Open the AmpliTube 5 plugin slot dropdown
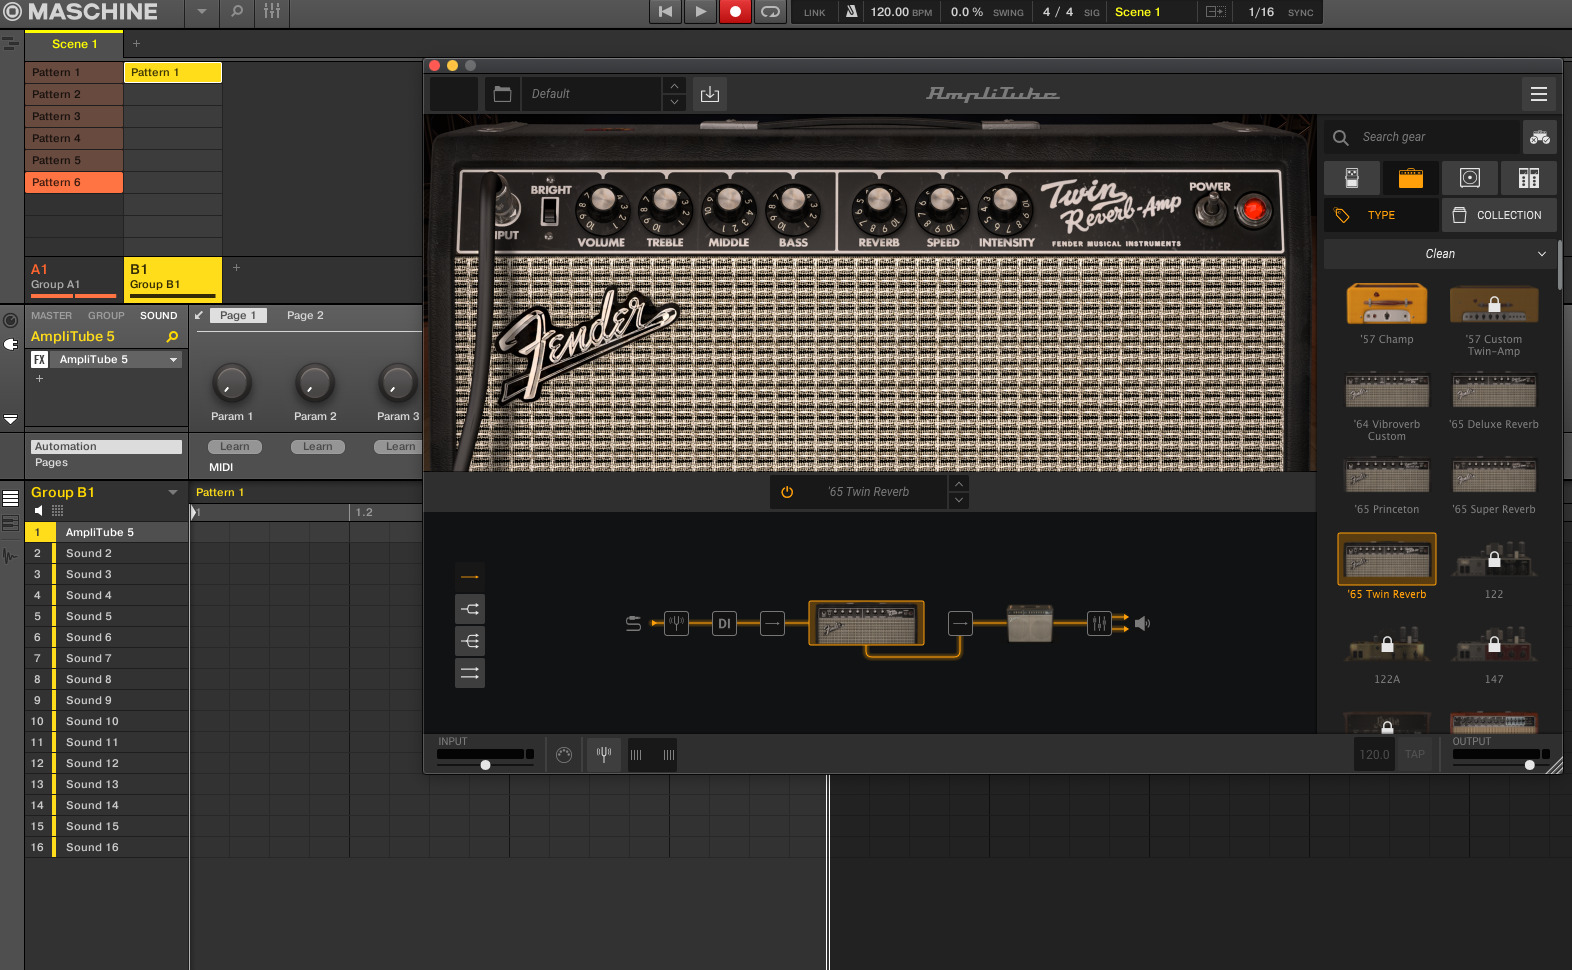Viewport: 1572px width, 970px height. tap(173, 360)
